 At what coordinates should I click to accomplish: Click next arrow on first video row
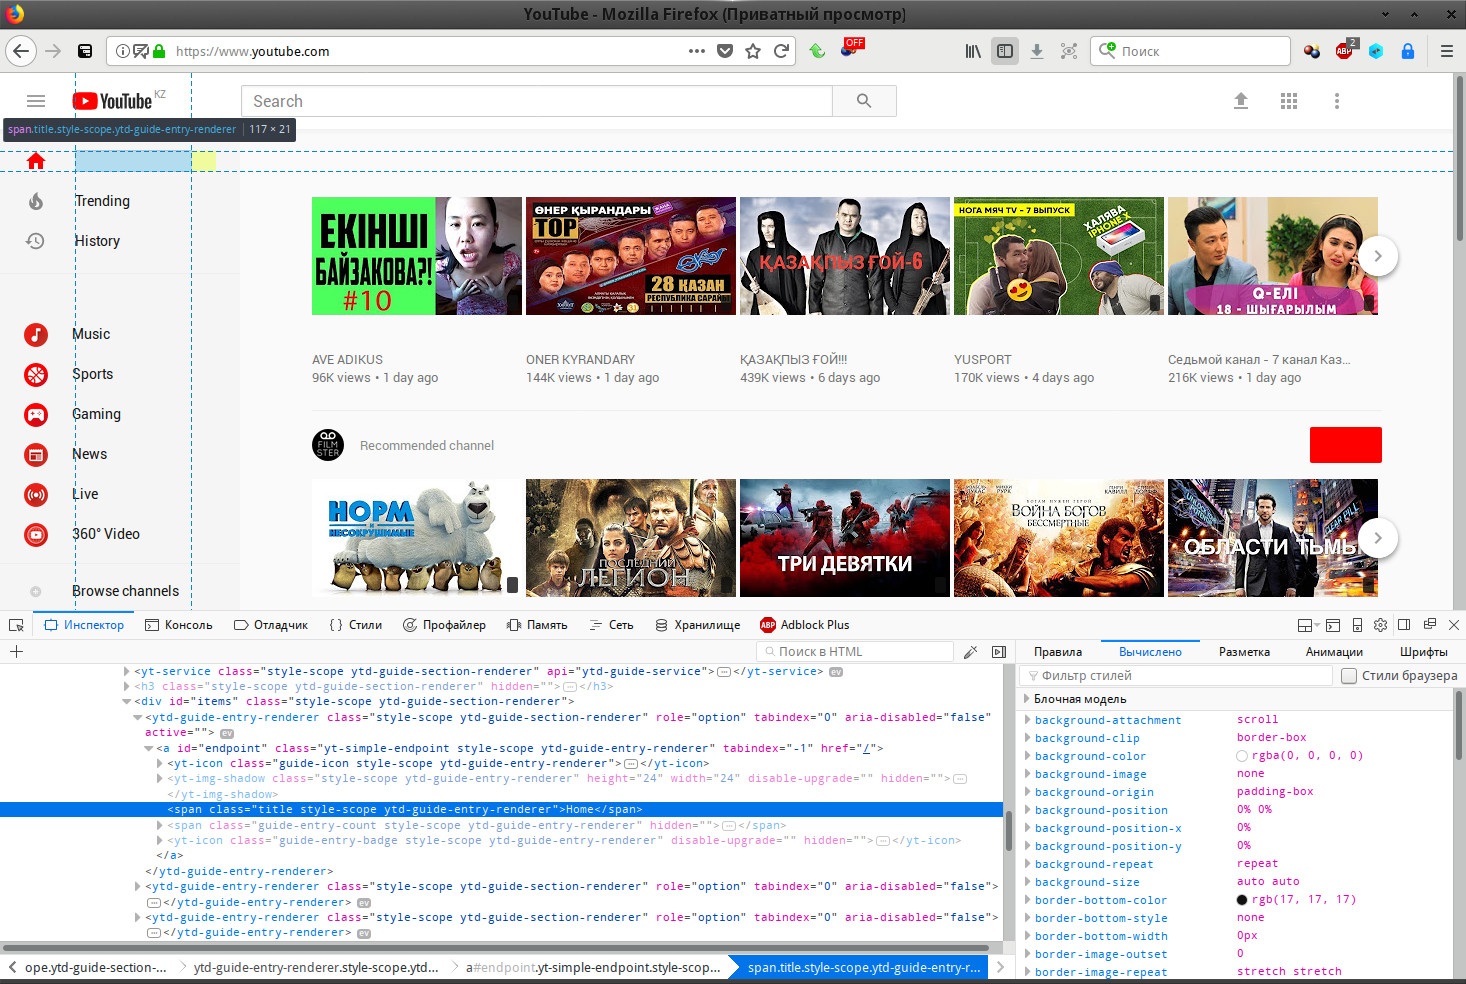1378,256
